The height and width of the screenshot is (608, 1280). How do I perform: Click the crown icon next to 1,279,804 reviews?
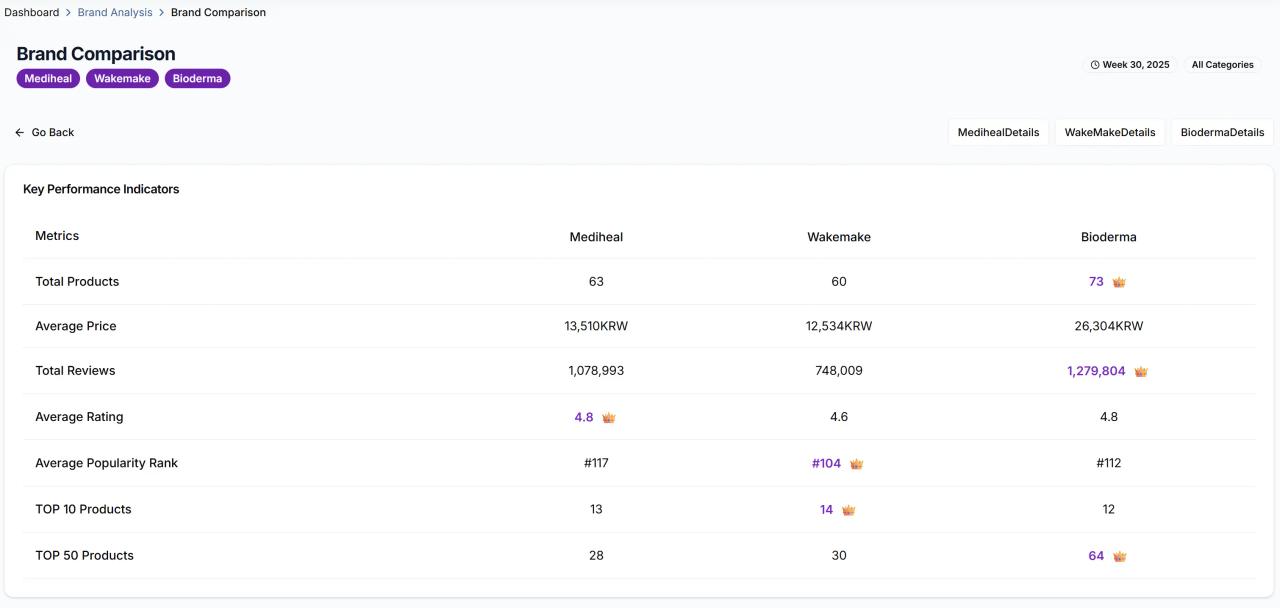[x=1141, y=371]
